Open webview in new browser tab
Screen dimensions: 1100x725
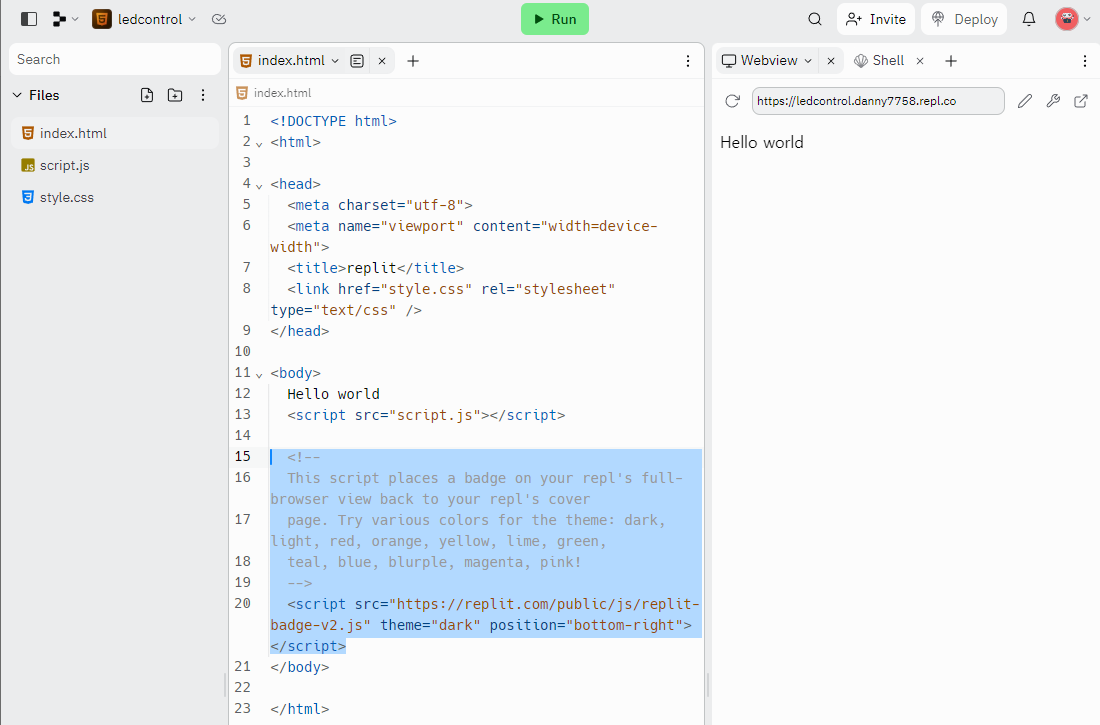click(1081, 101)
